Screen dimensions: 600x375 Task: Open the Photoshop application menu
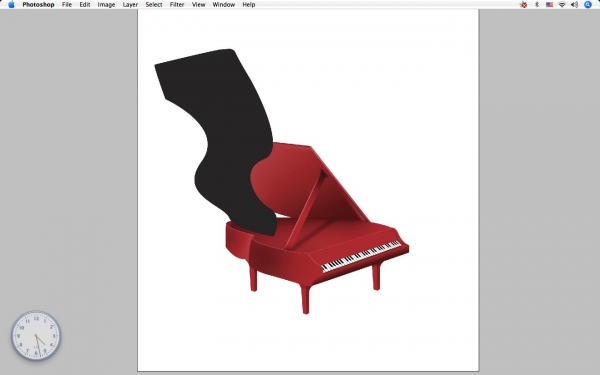click(x=38, y=5)
